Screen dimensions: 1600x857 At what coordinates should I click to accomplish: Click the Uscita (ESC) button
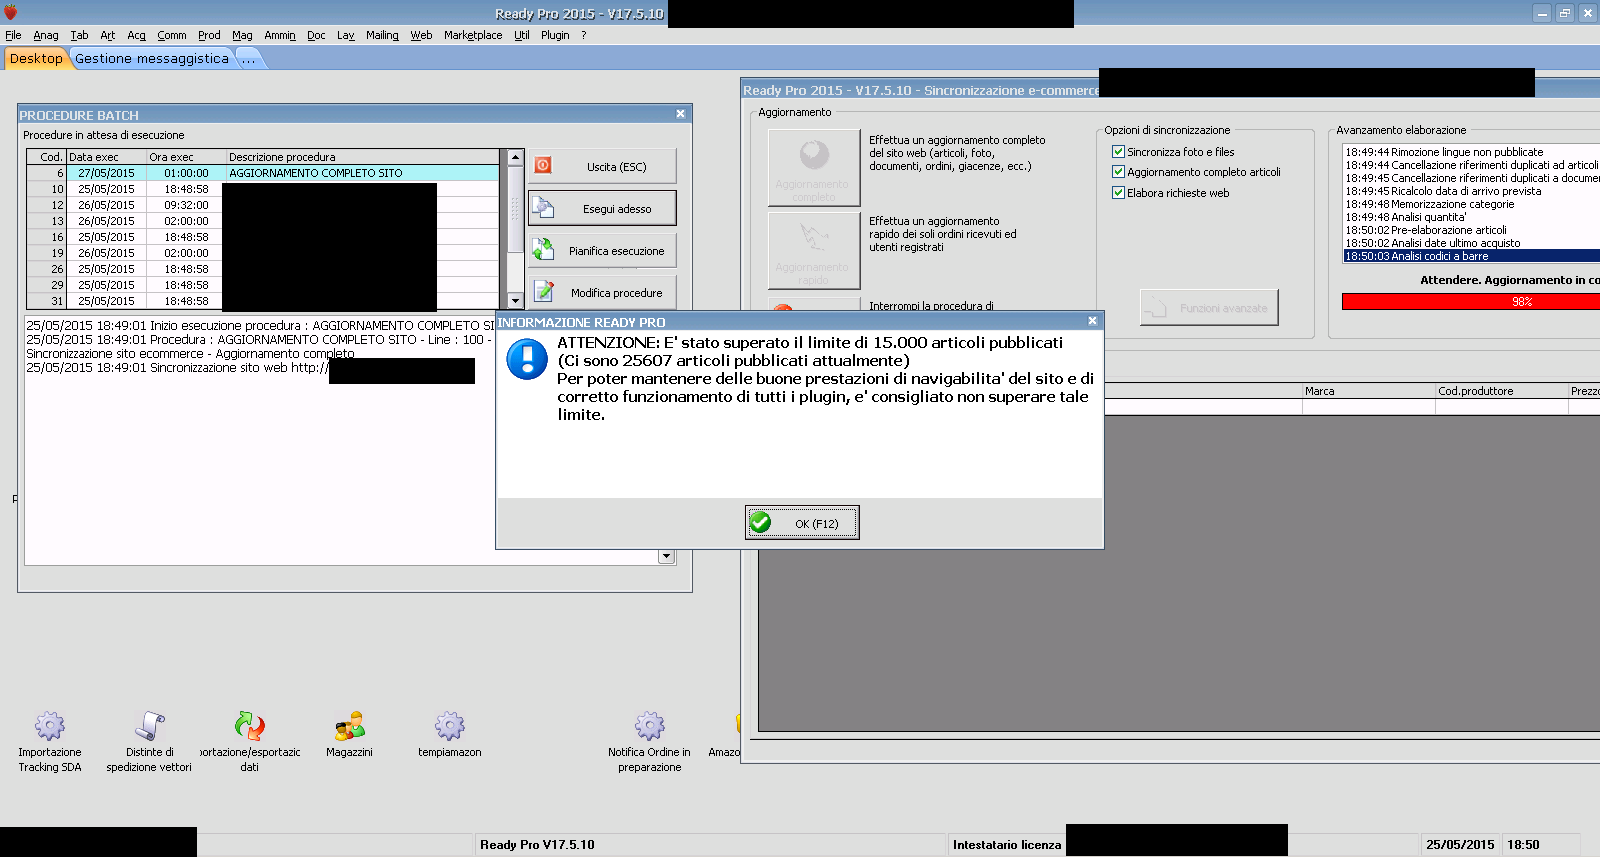602,165
